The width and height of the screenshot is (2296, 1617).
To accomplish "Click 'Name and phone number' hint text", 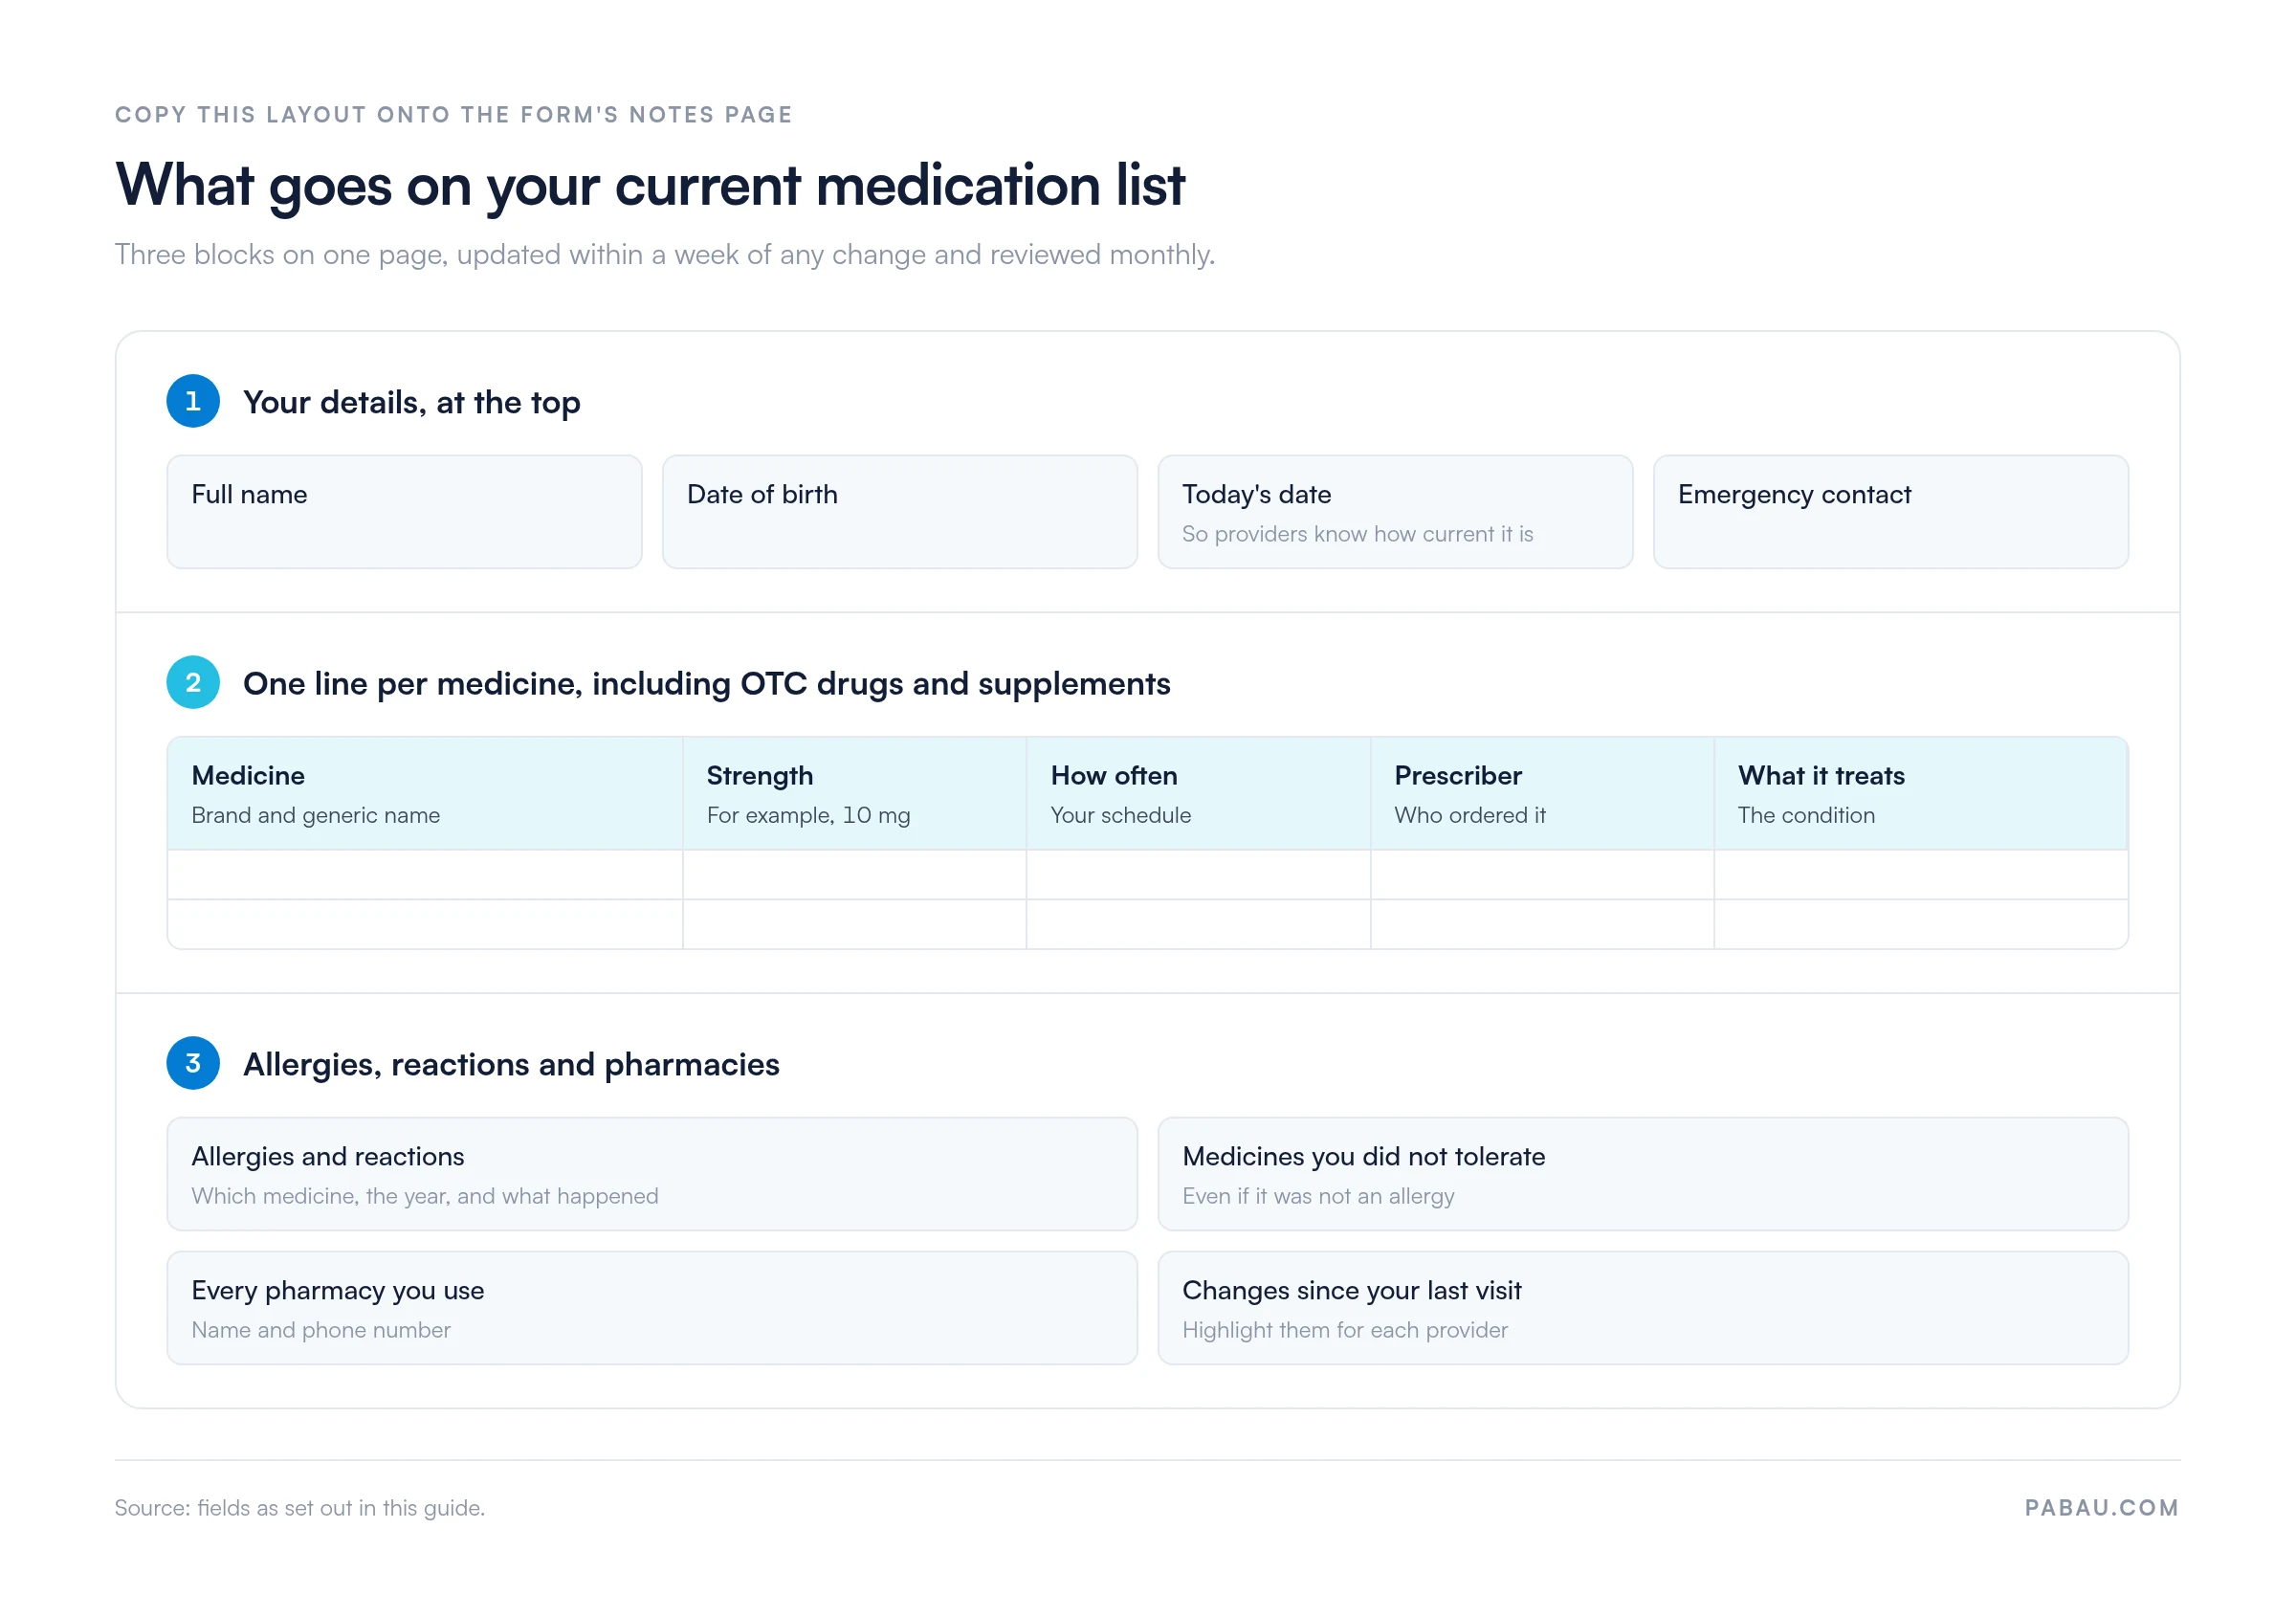I will coord(321,1330).
